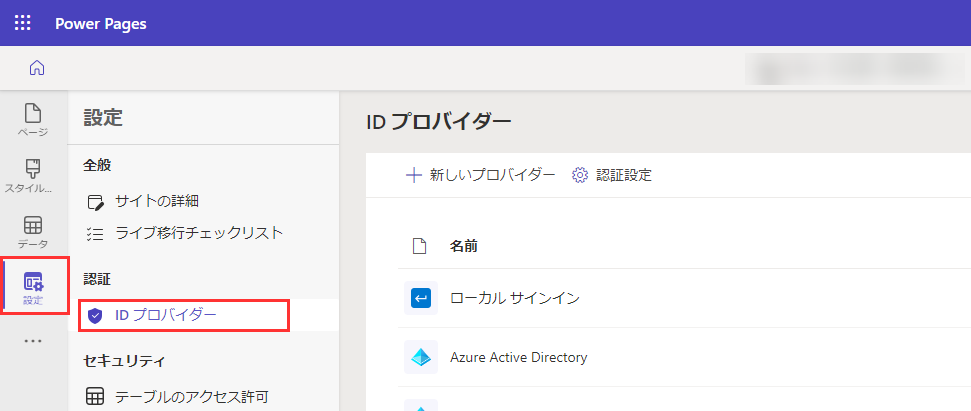The image size is (971, 411).
Task: Click the gear icon of 認証設定
Action: pos(580,175)
